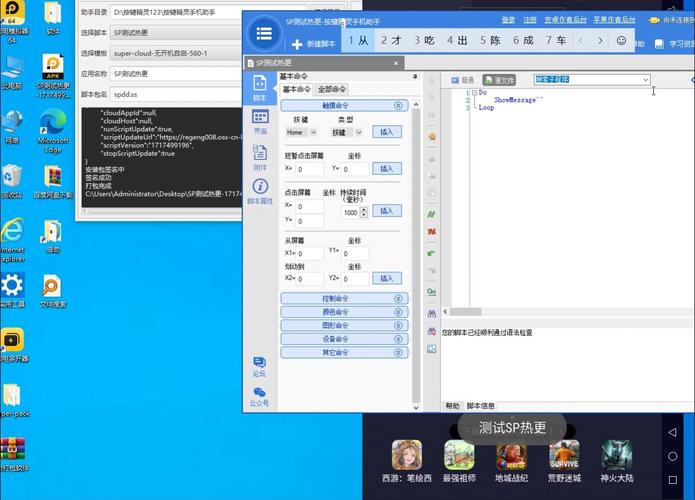The height and width of the screenshot is (500, 695).
Task: Click the 应用名称 field in packer window
Action: pyautogui.click(x=176, y=74)
